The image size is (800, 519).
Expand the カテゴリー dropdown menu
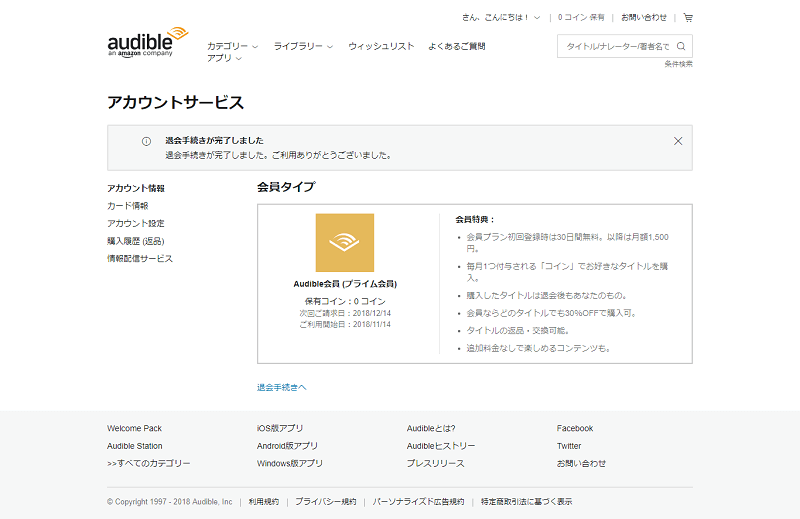click(233, 46)
